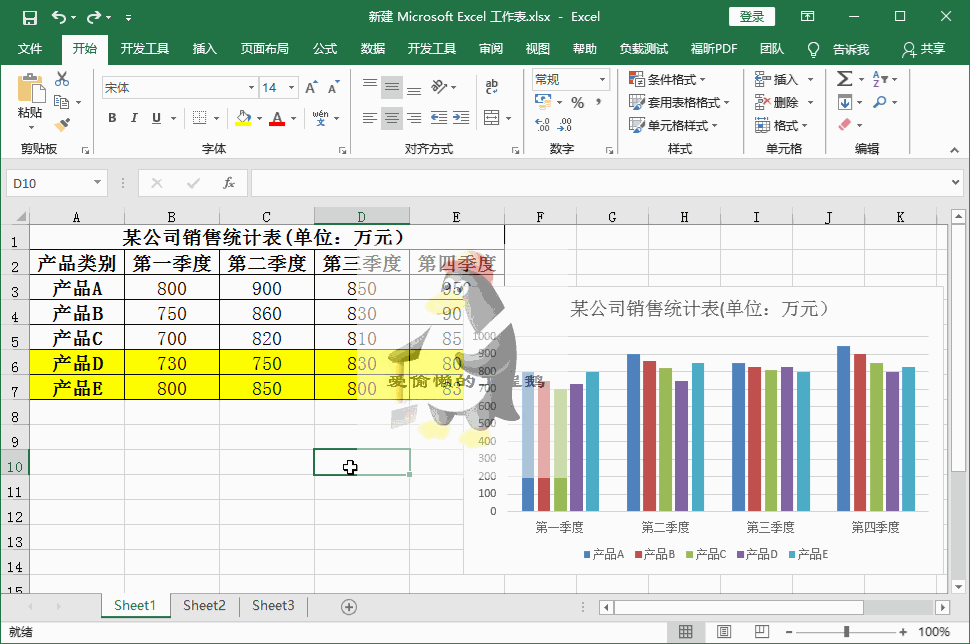Toggle Italic formatting
Image resolution: width=970 pixels, height=644 pixels.
[134, 118]
